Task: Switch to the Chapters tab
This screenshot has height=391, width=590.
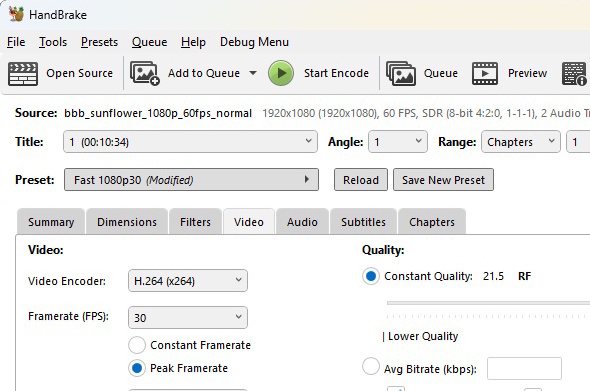Action: pos(432,222)
